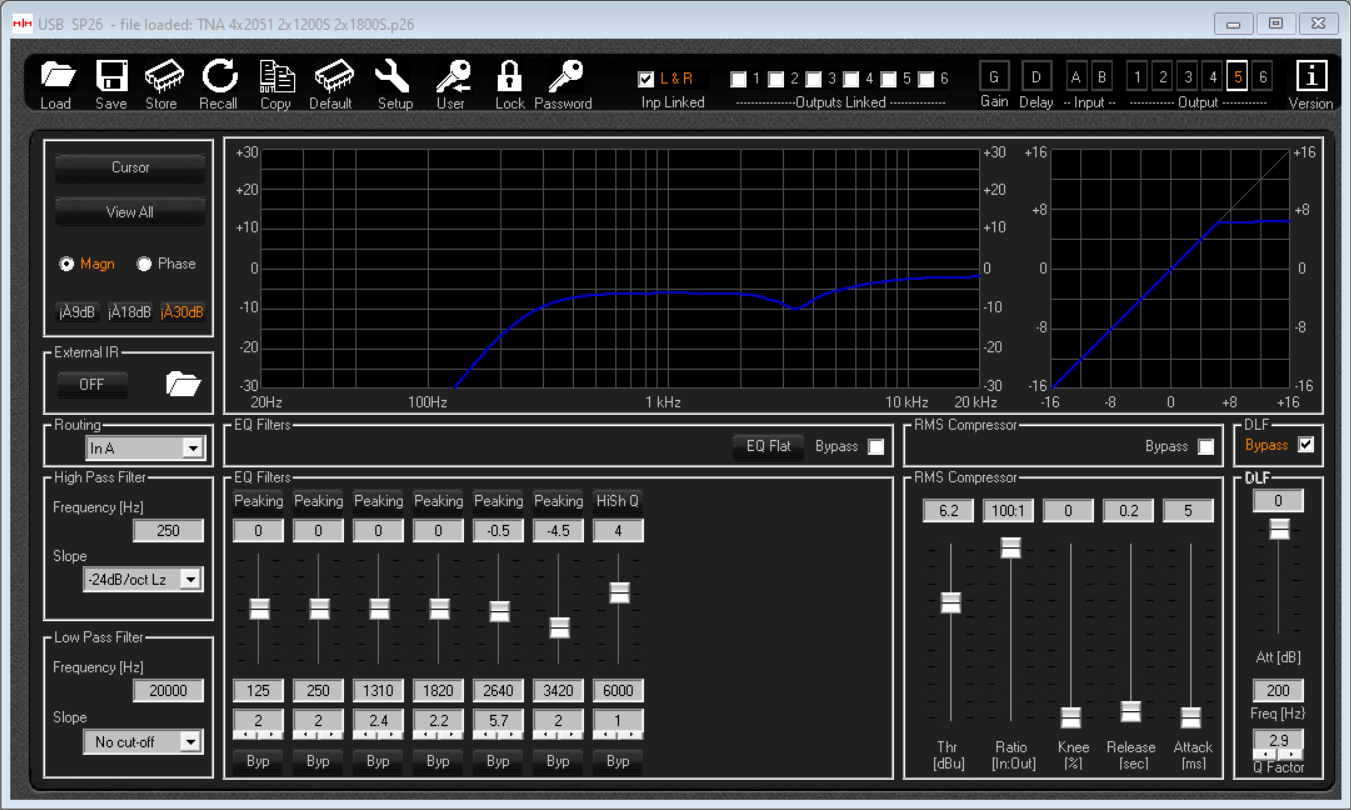The image size is (1351, 810).
Task: Click the Password key icon
Action: point(566,77)
